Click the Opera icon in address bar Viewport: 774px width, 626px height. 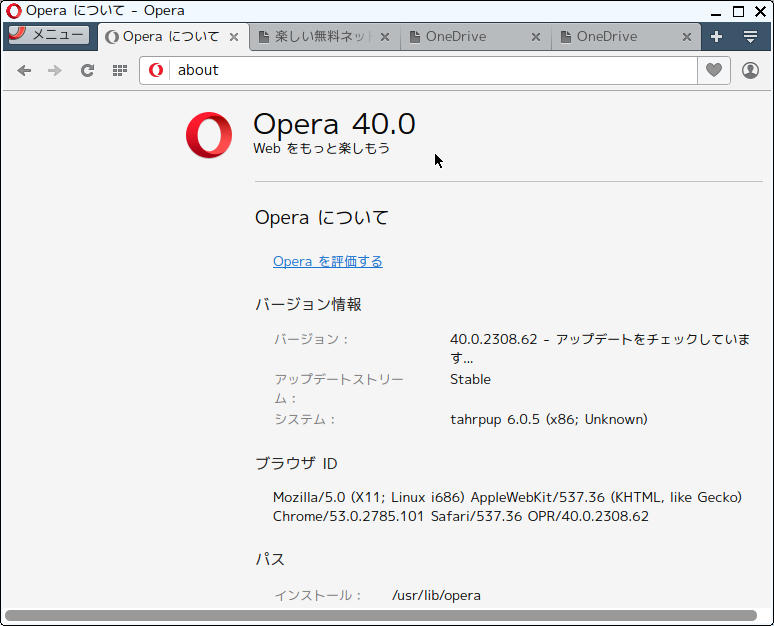click(156, 70)
